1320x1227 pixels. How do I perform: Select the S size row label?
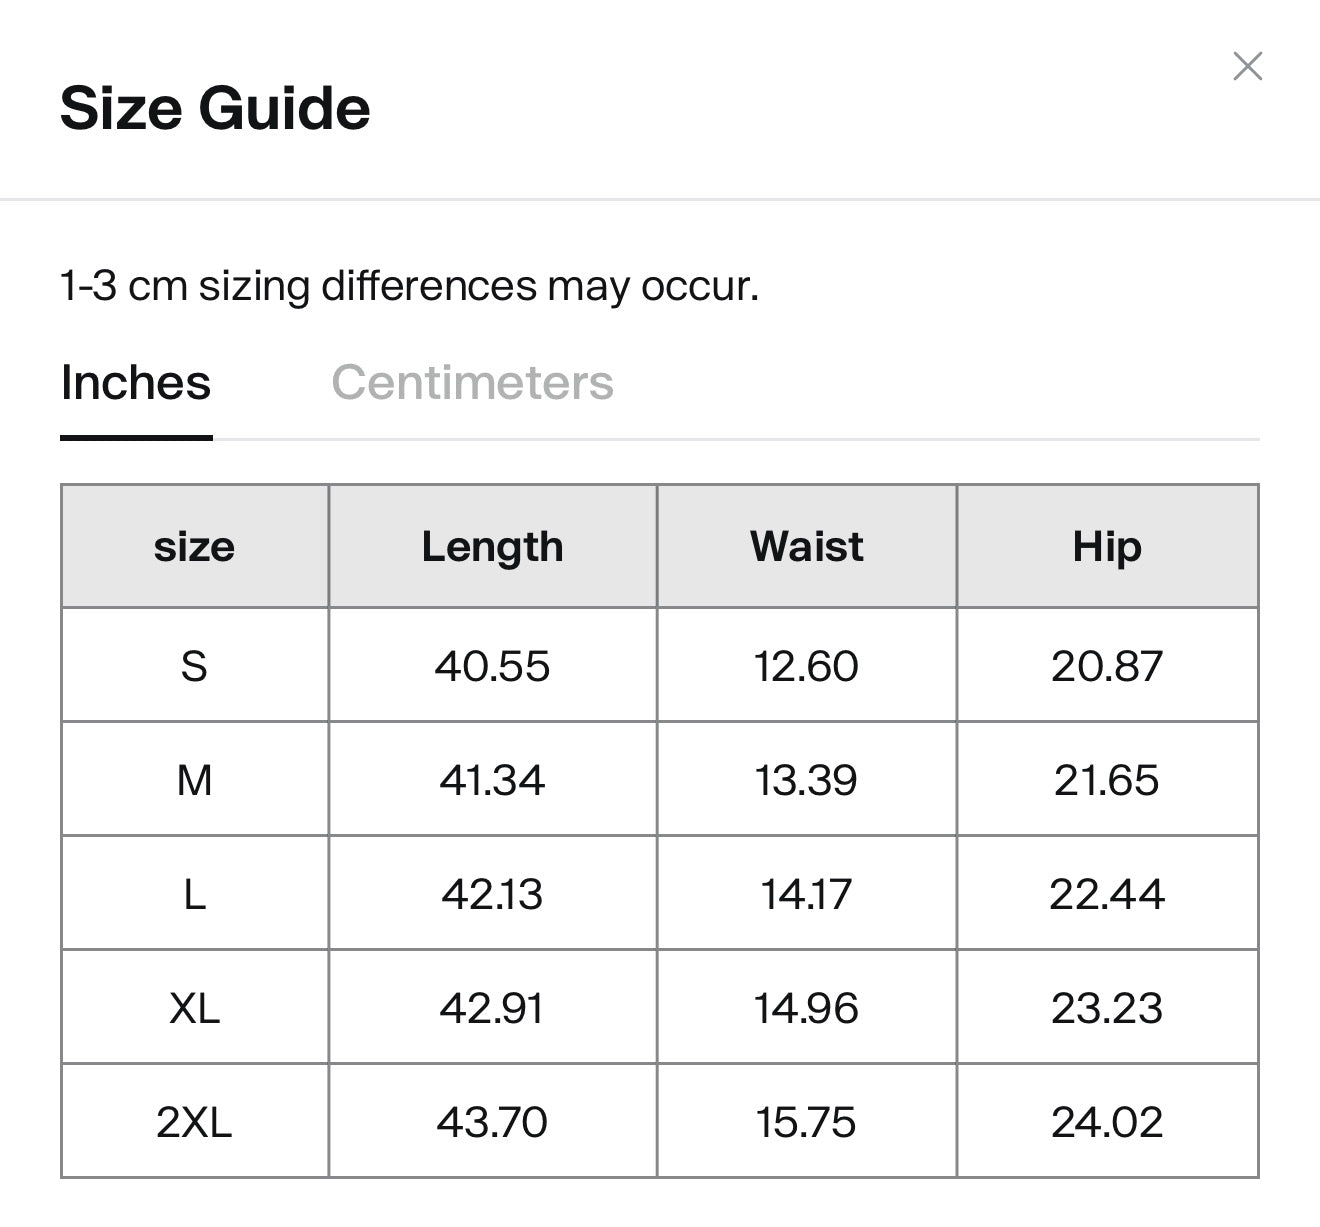(x=194, y=666)
